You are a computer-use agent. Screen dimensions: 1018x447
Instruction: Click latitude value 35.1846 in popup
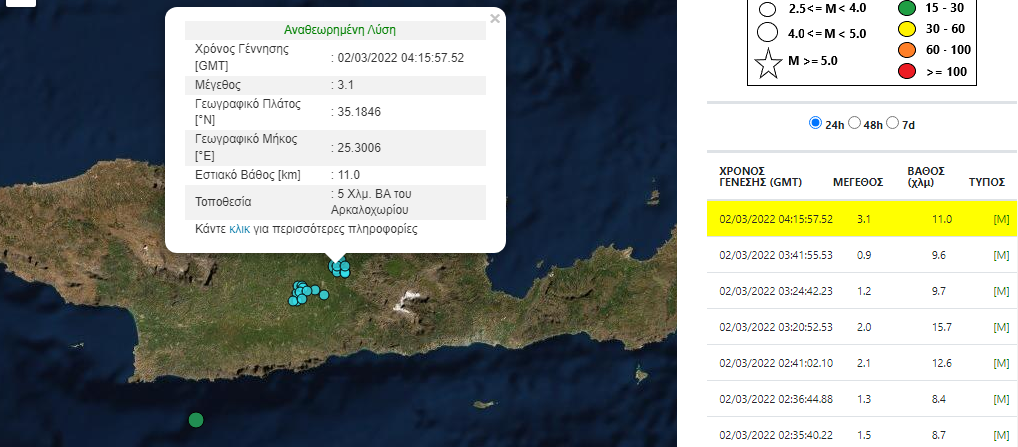point(359,112)
